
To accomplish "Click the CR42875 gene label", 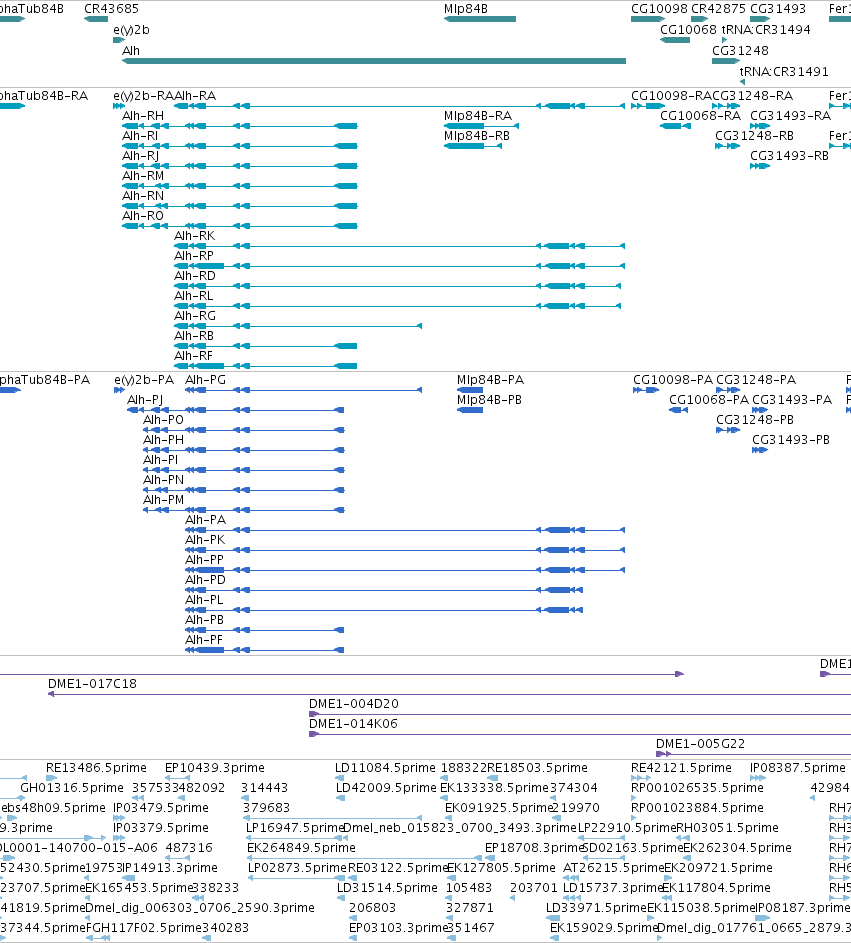I will 718,9.
